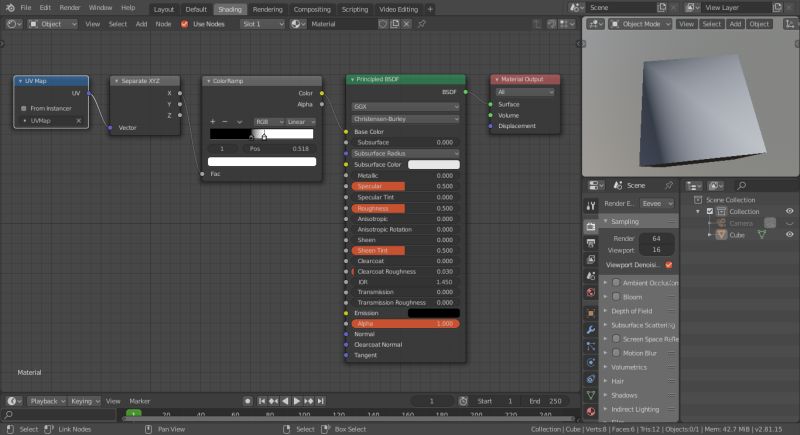Switch to the Compositing workspace tab
This screenshot has height=435, width=800.
(312, 9)
